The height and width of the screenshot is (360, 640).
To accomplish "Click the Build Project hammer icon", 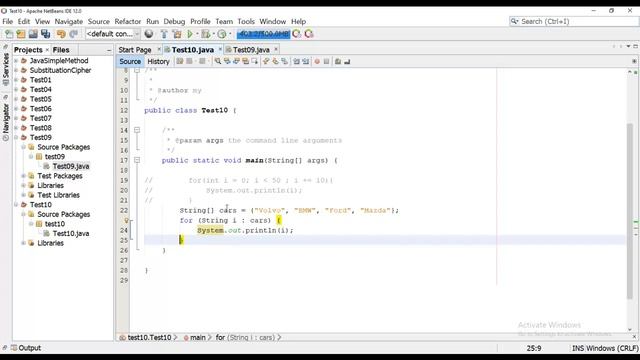I will 164,34.
